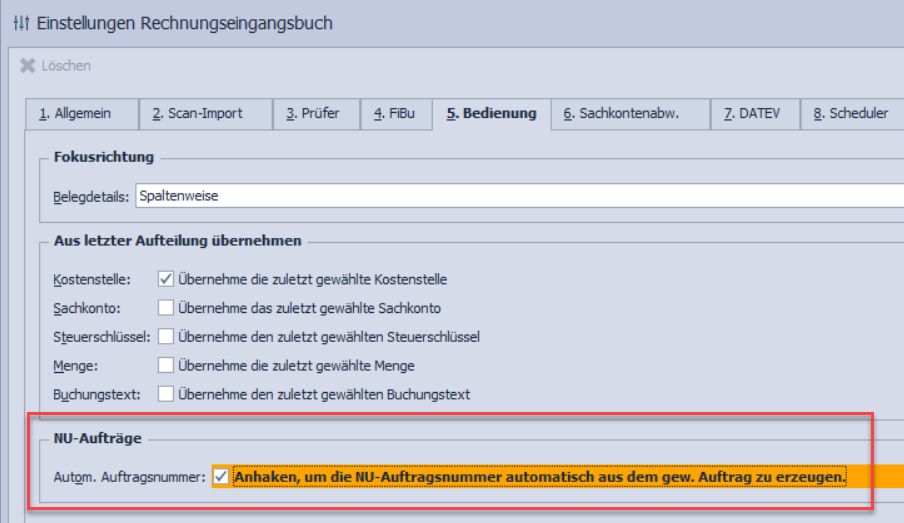Show the 8. Scheduler tab

850,114
